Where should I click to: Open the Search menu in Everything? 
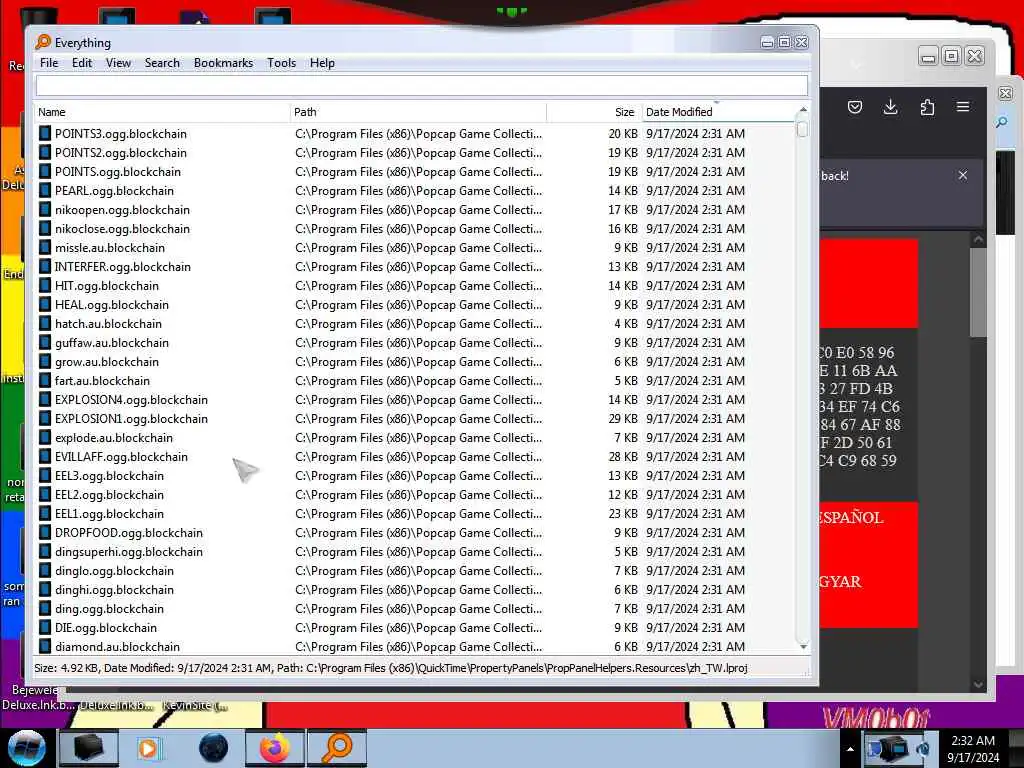(162, 63)
